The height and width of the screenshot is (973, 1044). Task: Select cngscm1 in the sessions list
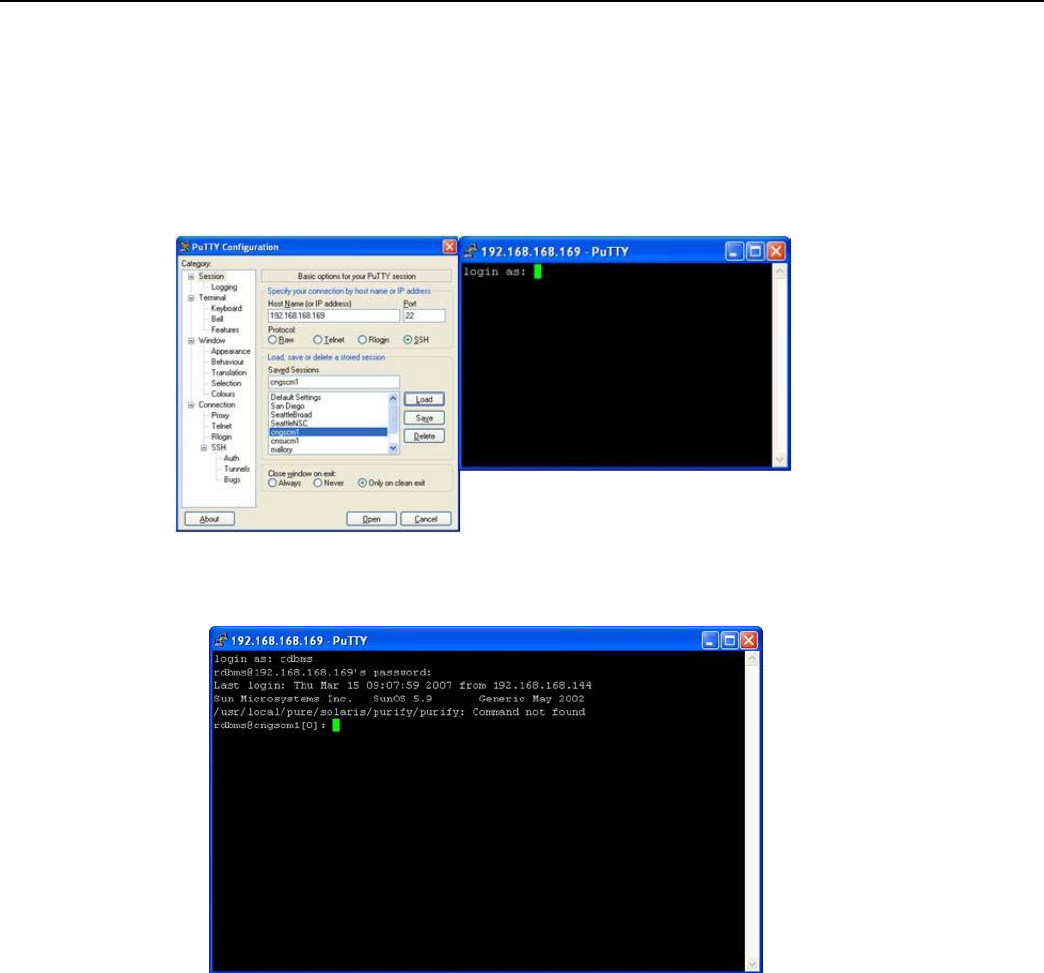coord(328,432)
